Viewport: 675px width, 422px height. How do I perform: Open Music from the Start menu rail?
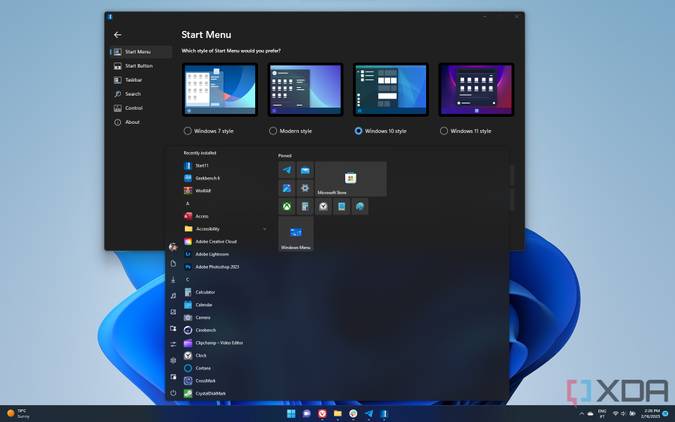point(173,296)
